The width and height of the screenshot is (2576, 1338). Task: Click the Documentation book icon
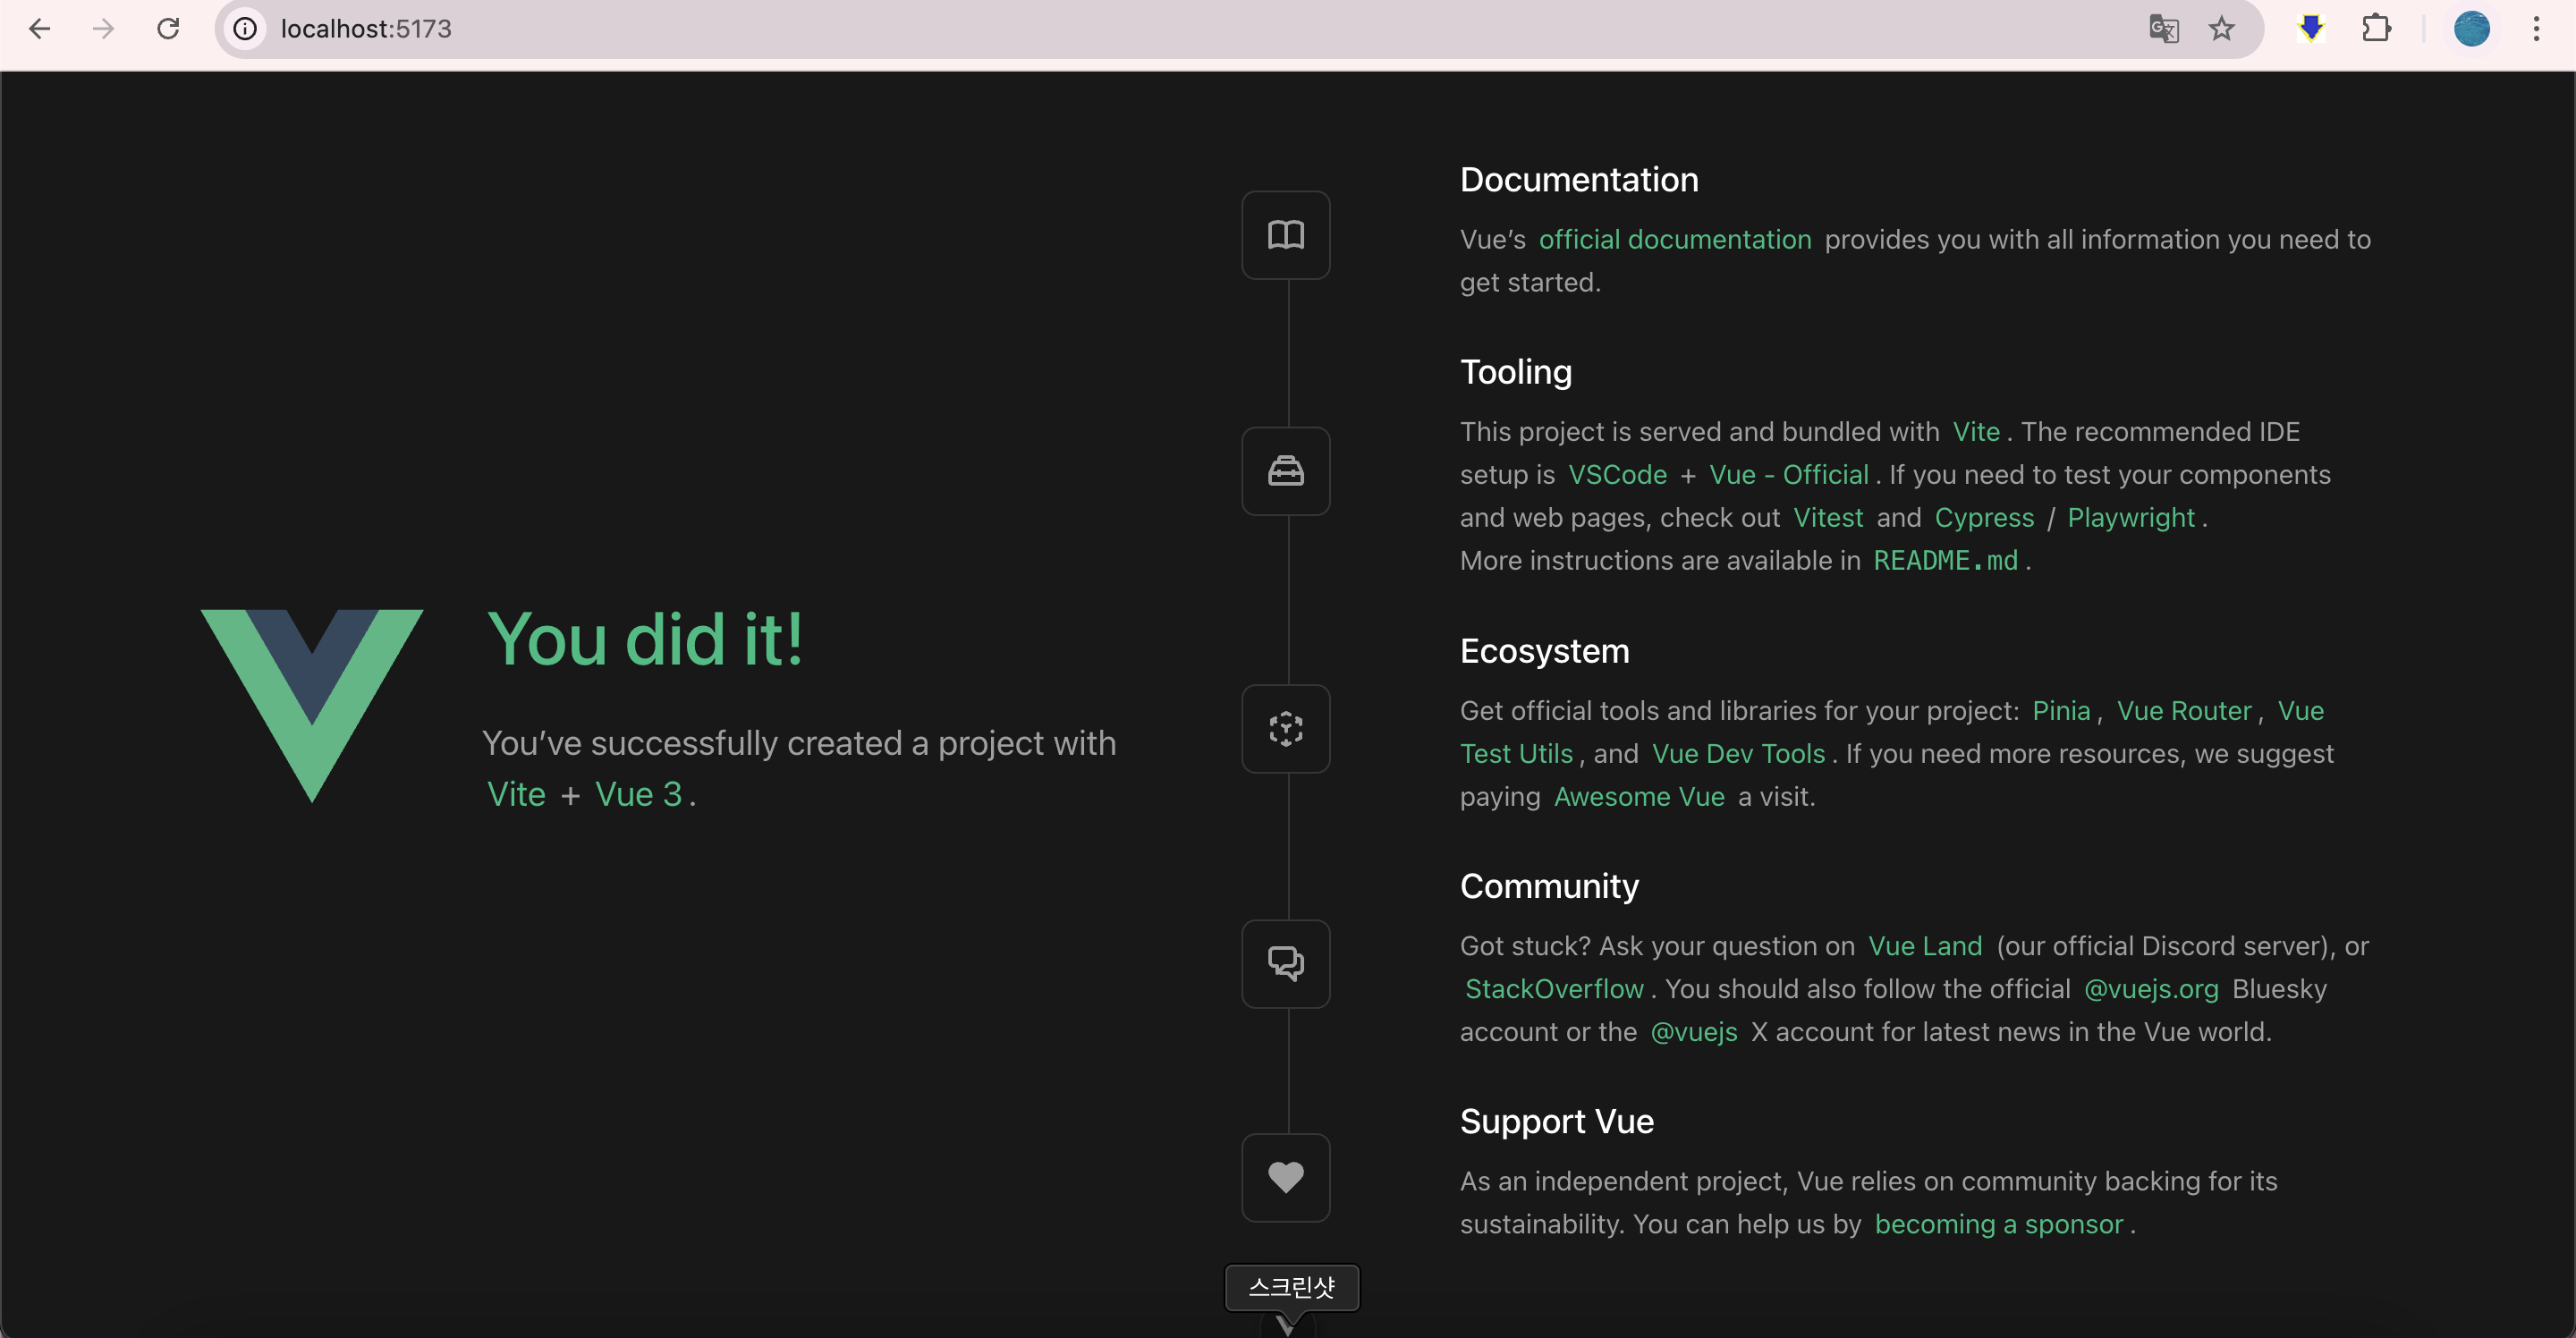click(x=1286, y=235)
